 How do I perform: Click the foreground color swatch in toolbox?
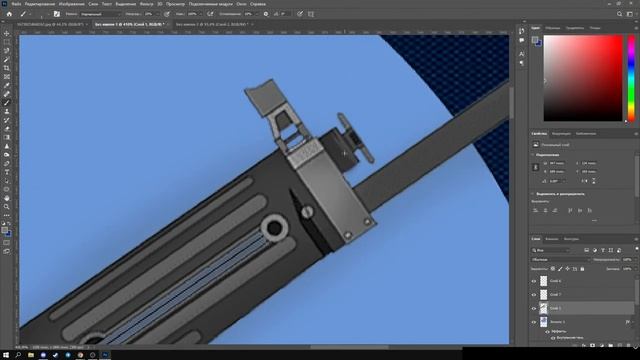tap(4, 230)
